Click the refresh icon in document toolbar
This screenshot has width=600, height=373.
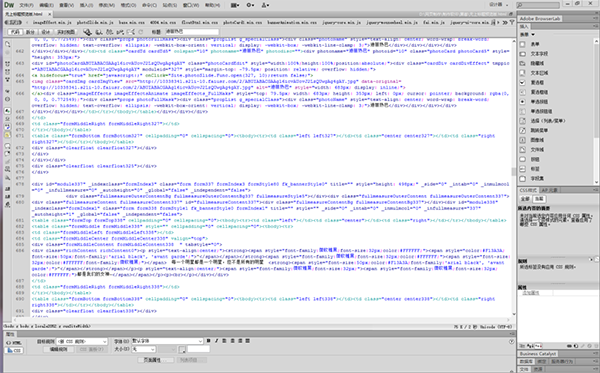coord(141,32)
